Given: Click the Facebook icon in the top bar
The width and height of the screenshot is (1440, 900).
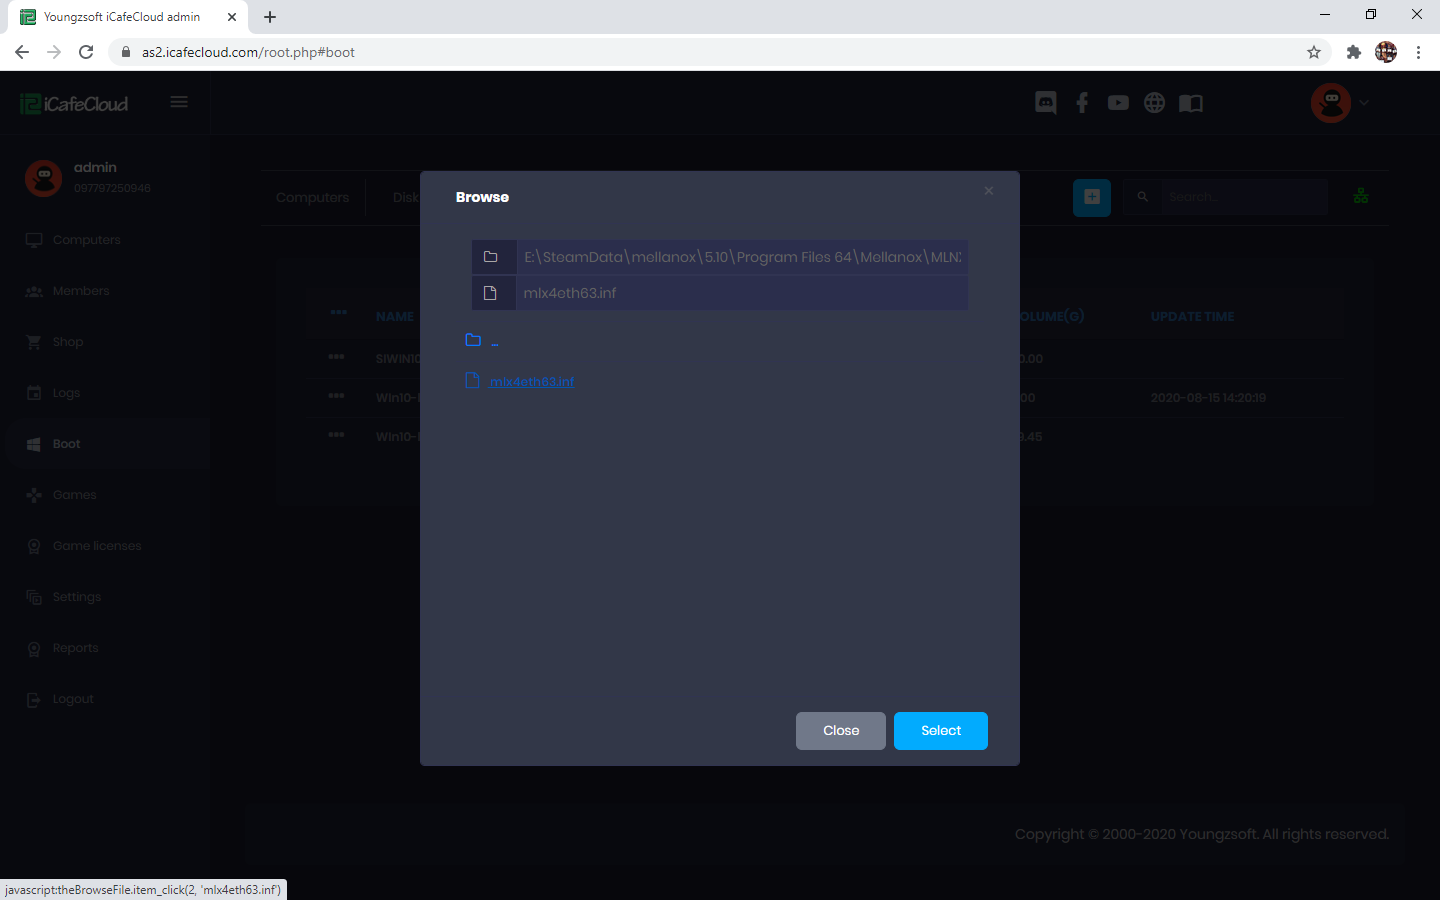Looking at the screenshot, I should (x=1082, y=102).
